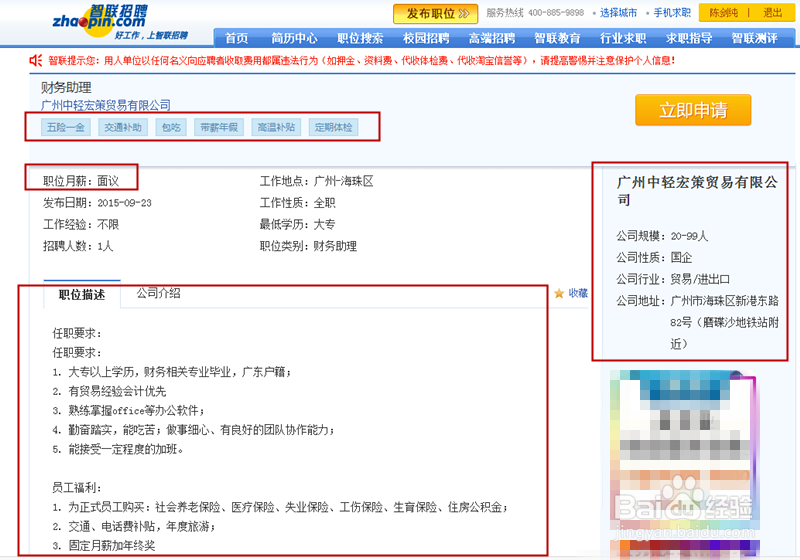Click requirement line about 大专以上学历

pyautogui.click(x=172, y=372)
